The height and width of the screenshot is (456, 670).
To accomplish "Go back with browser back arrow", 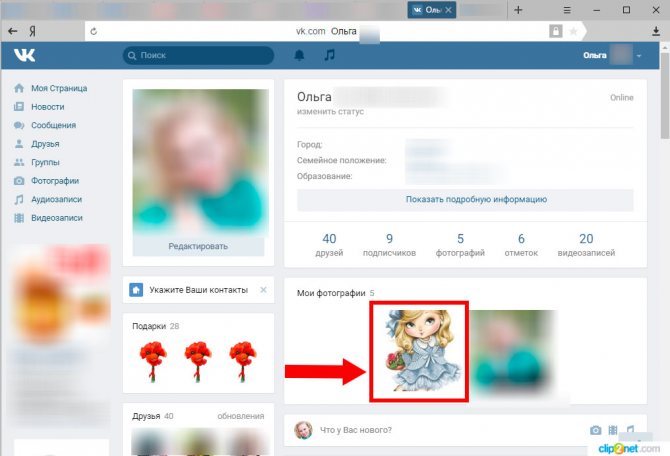I will (x=13, y=31).
